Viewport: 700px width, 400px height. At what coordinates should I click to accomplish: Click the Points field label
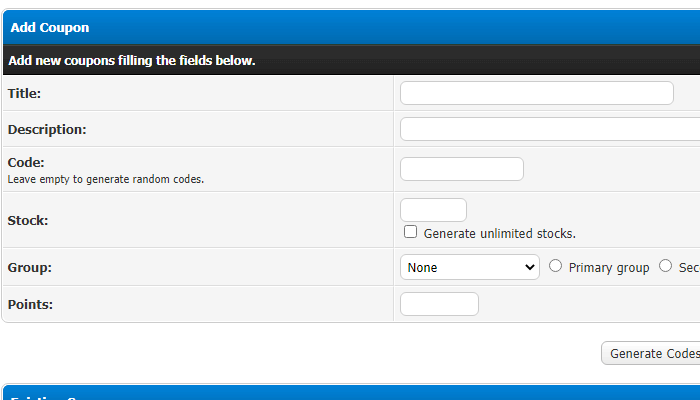pos(31,304)
